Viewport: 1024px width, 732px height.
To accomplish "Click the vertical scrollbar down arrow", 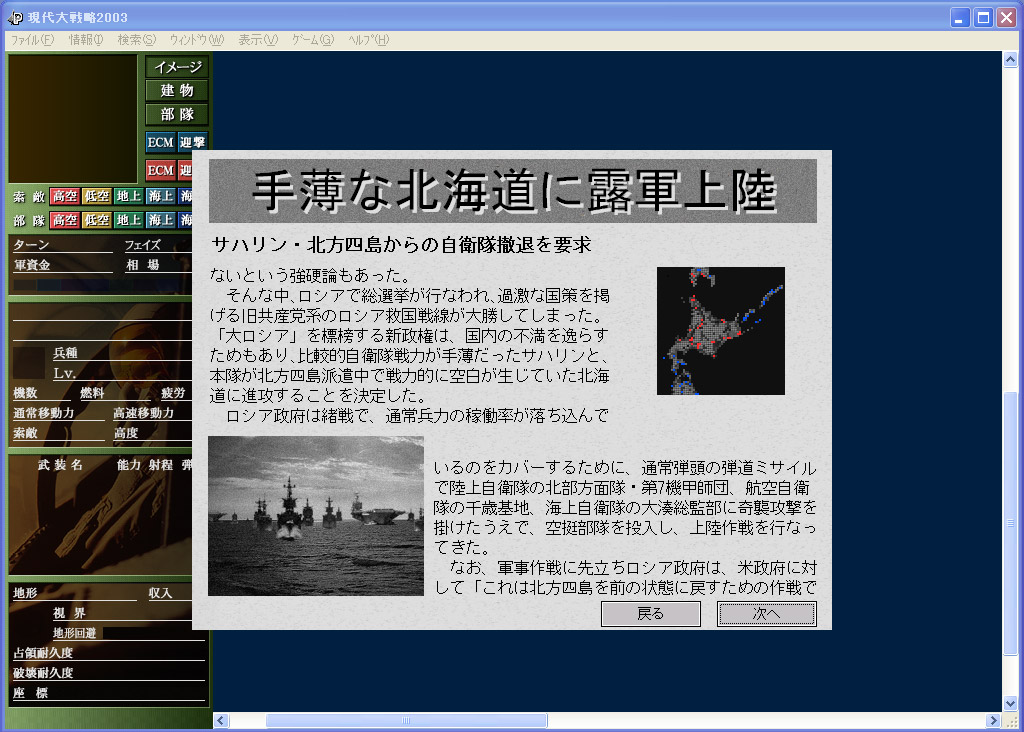I will 1010,703.
